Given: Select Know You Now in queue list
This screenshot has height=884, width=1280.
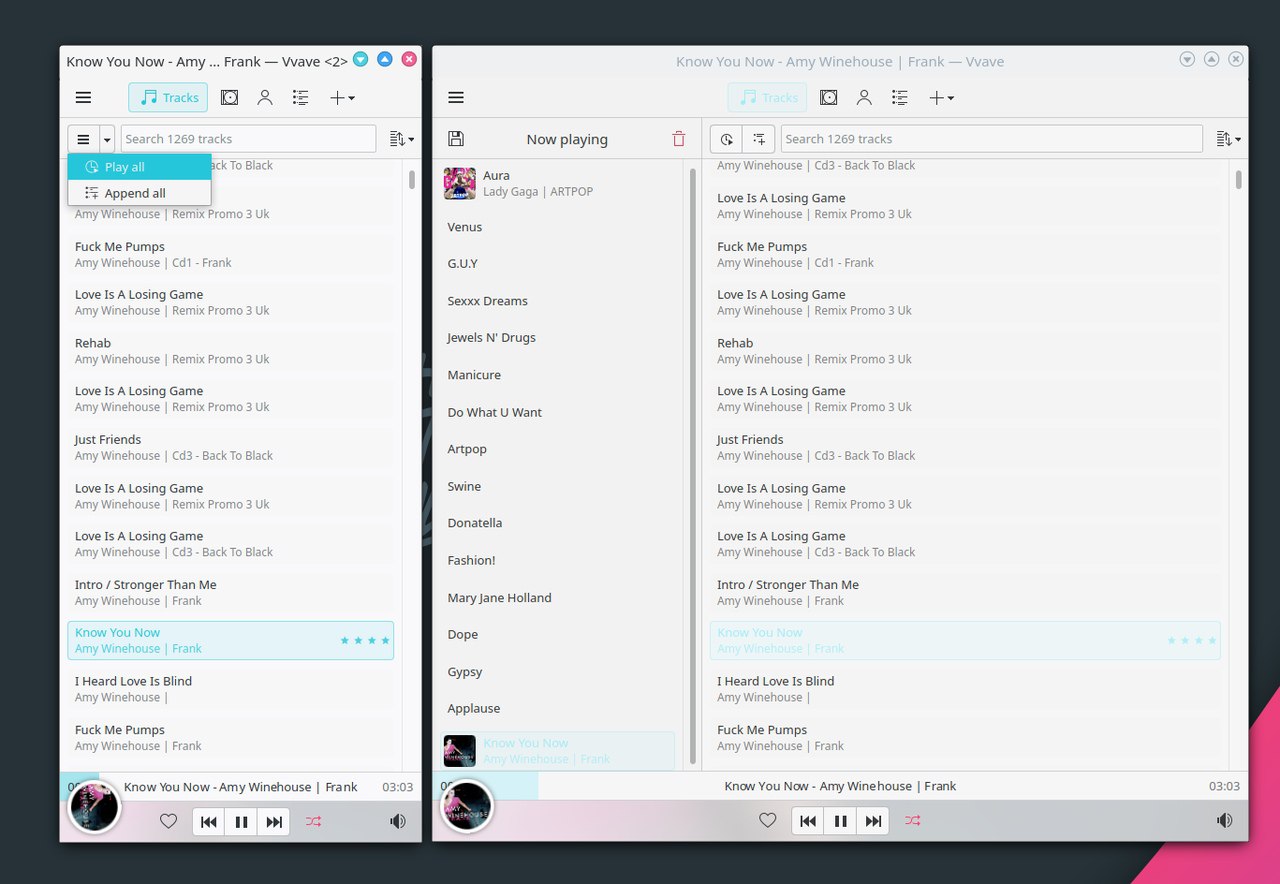Looking at the screenshot, I should click(559, 751).
